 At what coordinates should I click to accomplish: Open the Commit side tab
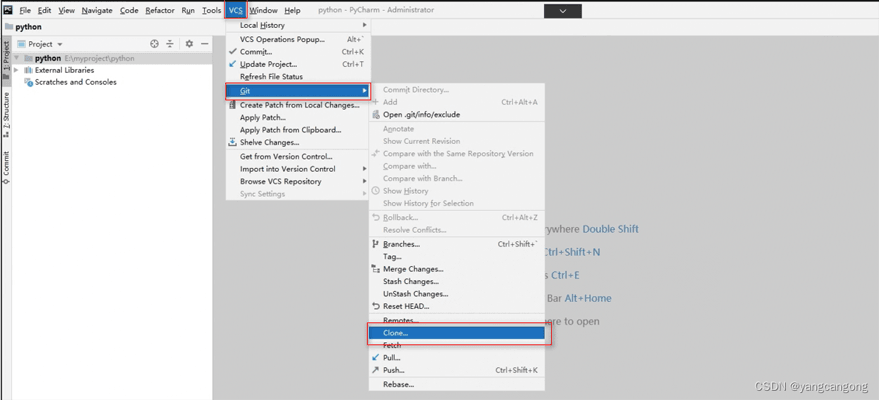coord(6,168)
